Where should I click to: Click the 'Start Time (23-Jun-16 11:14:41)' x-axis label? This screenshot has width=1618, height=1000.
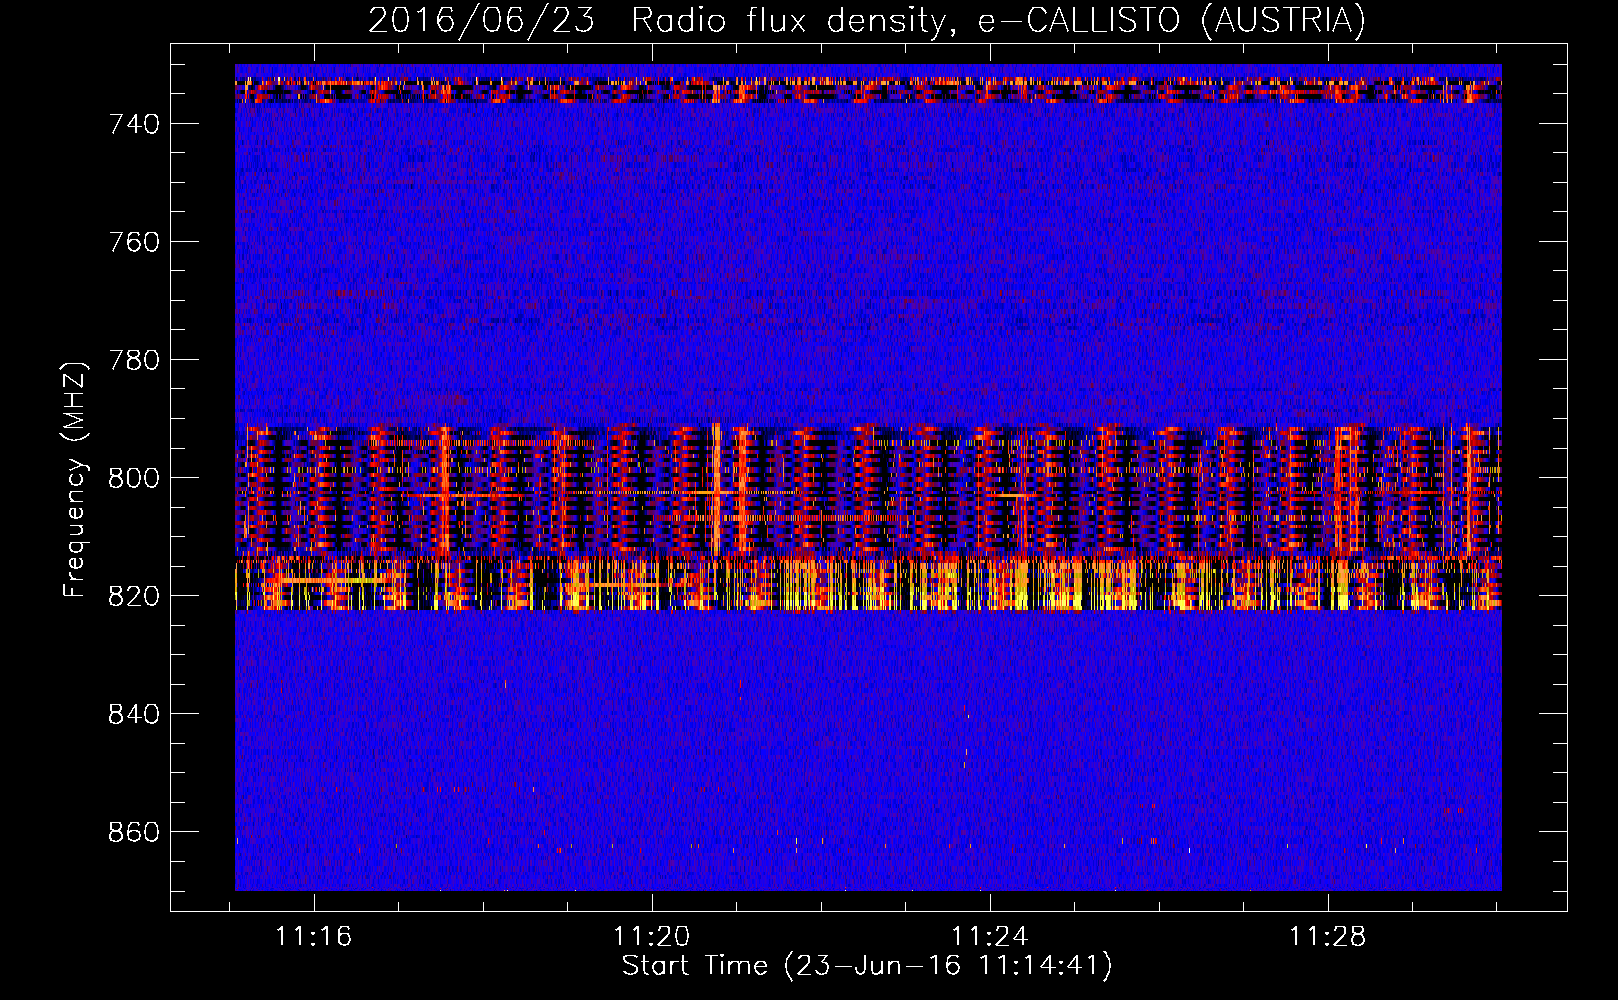coord(867,966)
